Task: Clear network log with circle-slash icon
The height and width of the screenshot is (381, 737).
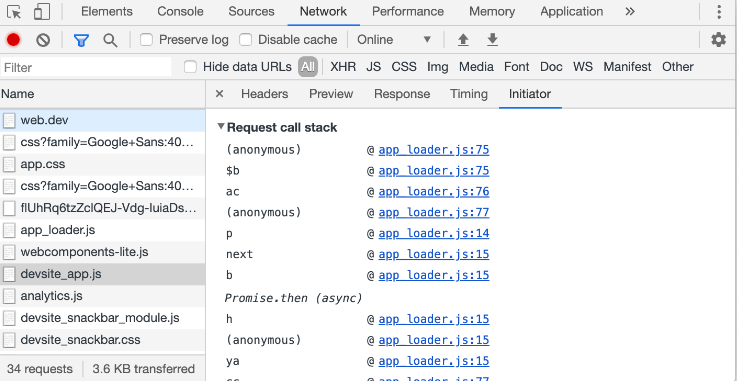Action: (x=43, y=40)
